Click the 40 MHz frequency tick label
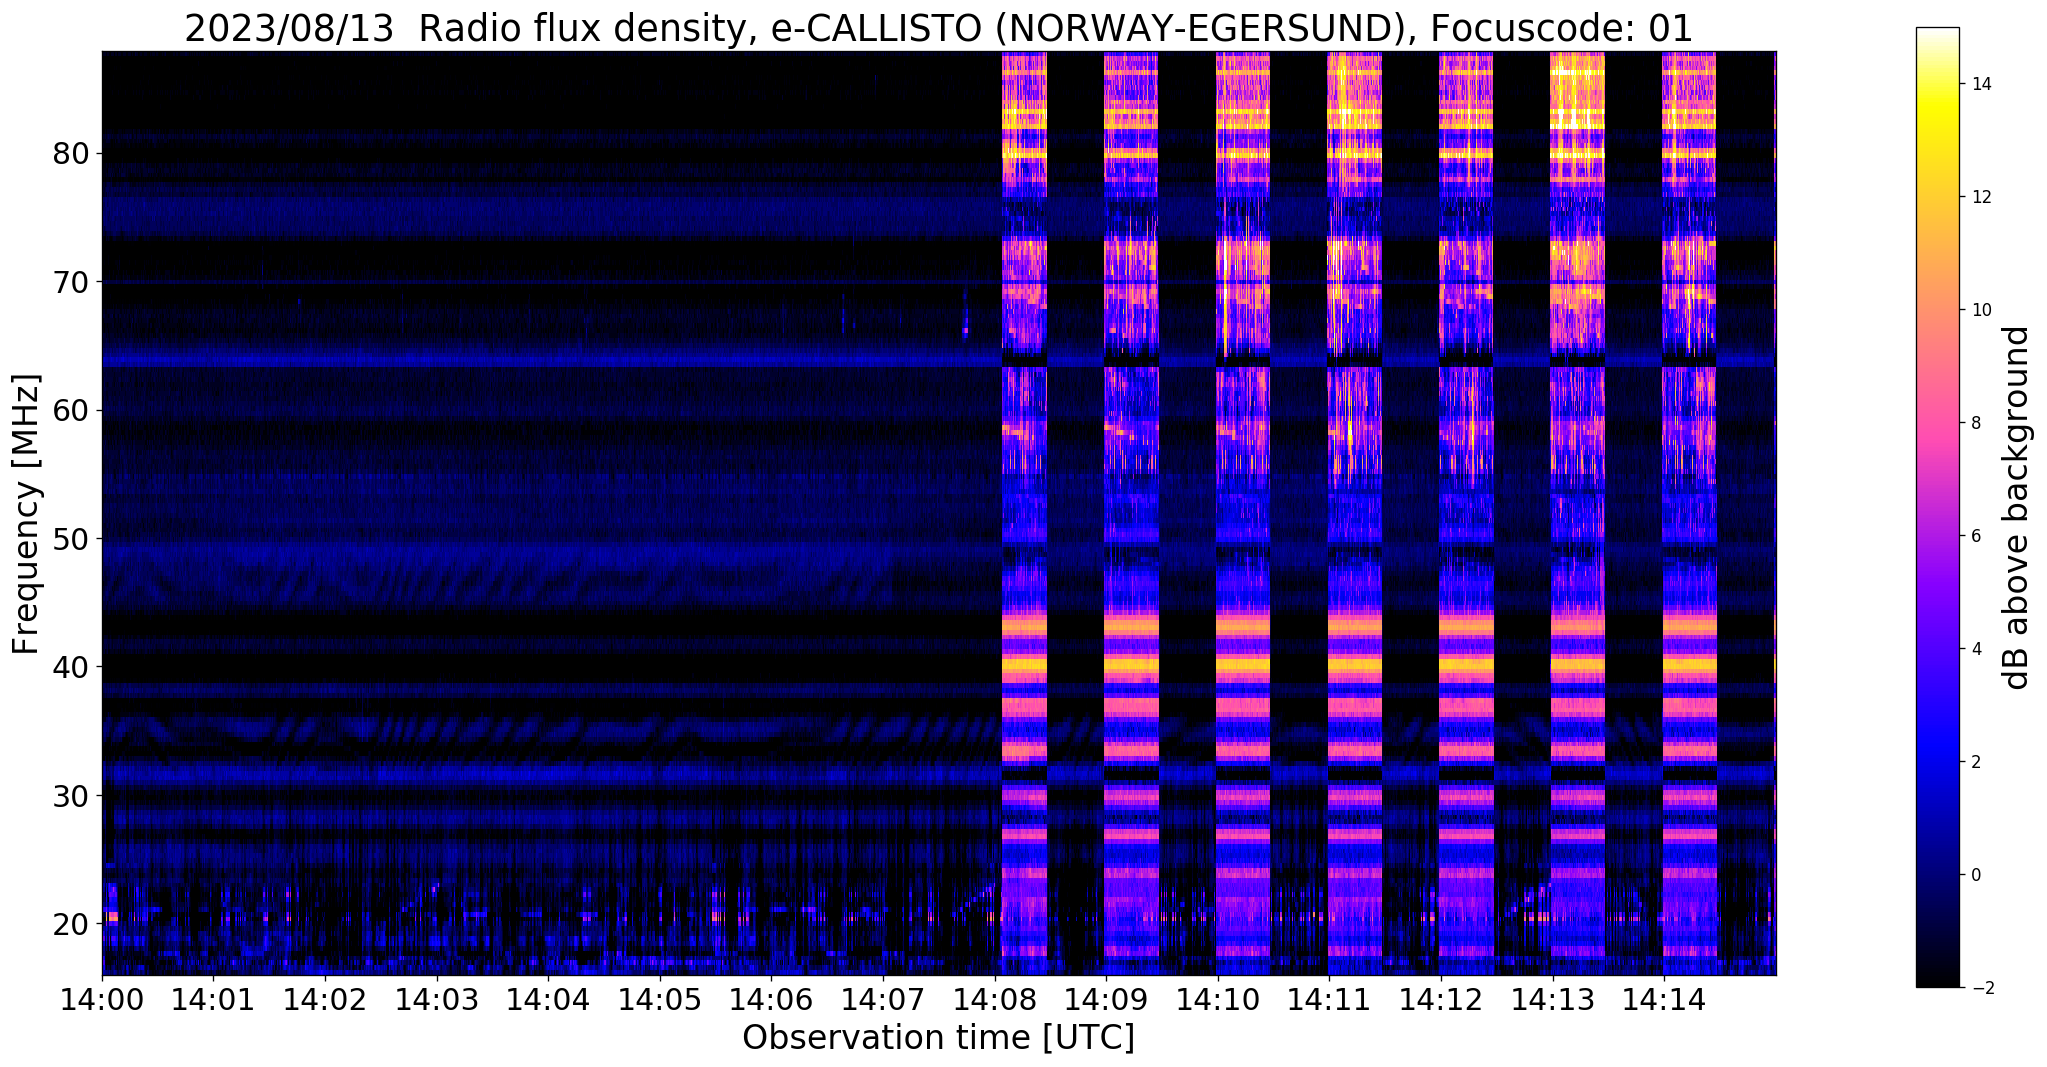This screenshot has height=1067, width=2047. [71, 667]
